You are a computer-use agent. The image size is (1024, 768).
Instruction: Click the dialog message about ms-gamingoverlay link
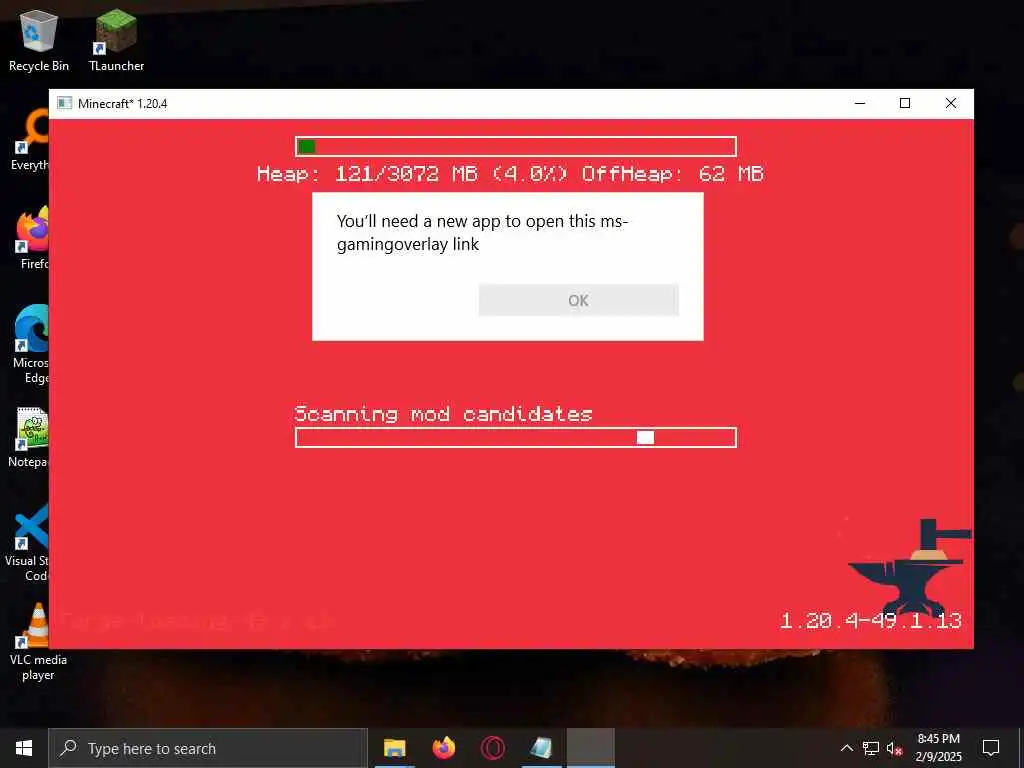click(482, 232)
